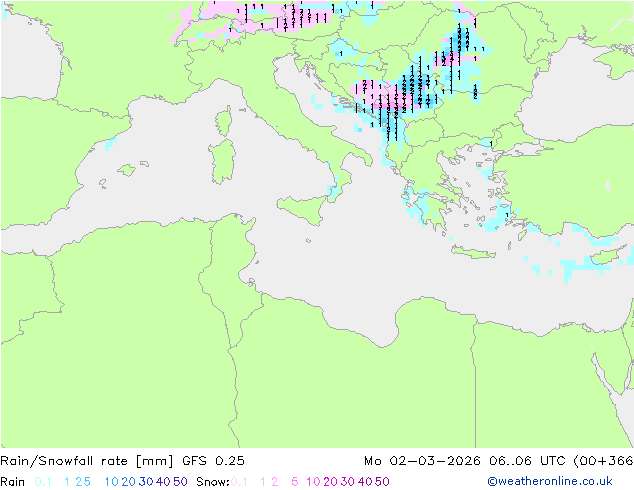Pick the Snow legend 40 color value
Image resolution: width=634 pixels, height=490 pixels.
point(365,482)
